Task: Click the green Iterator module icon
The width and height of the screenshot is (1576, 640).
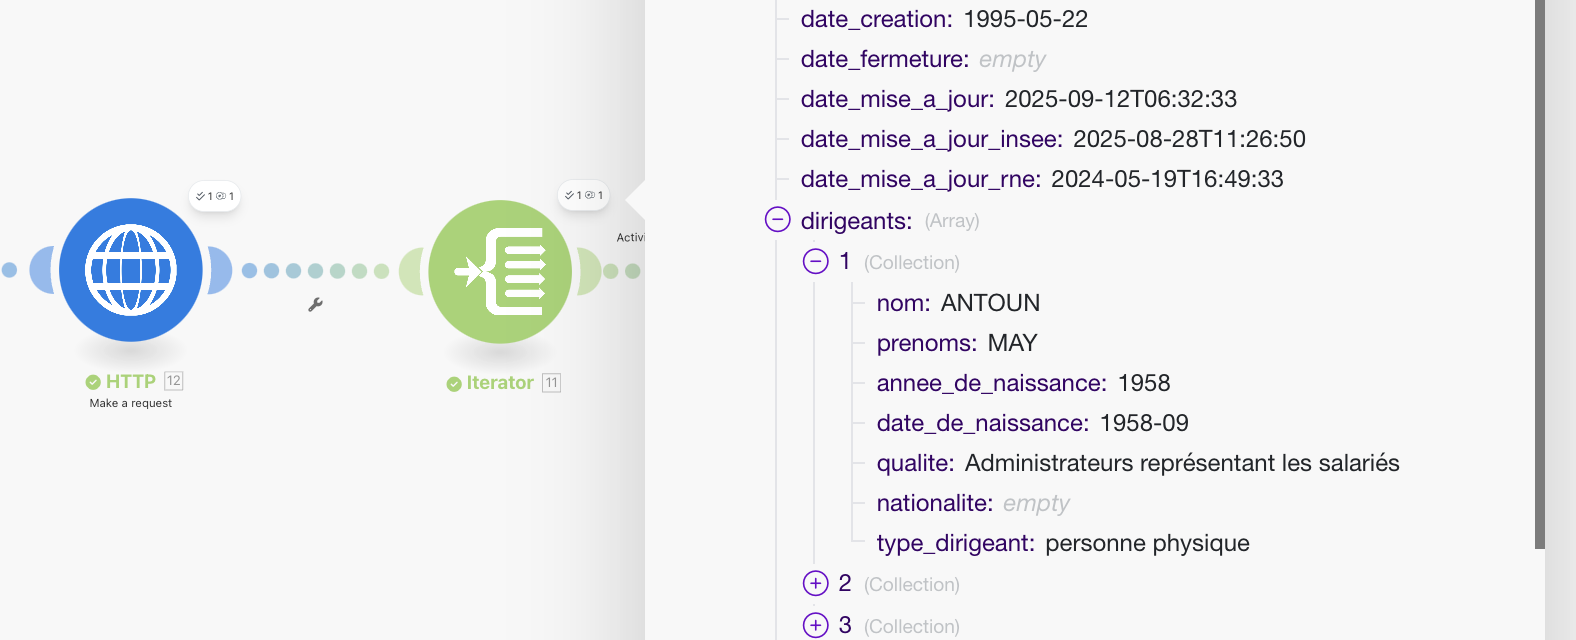Action: (x=500, y=272)
